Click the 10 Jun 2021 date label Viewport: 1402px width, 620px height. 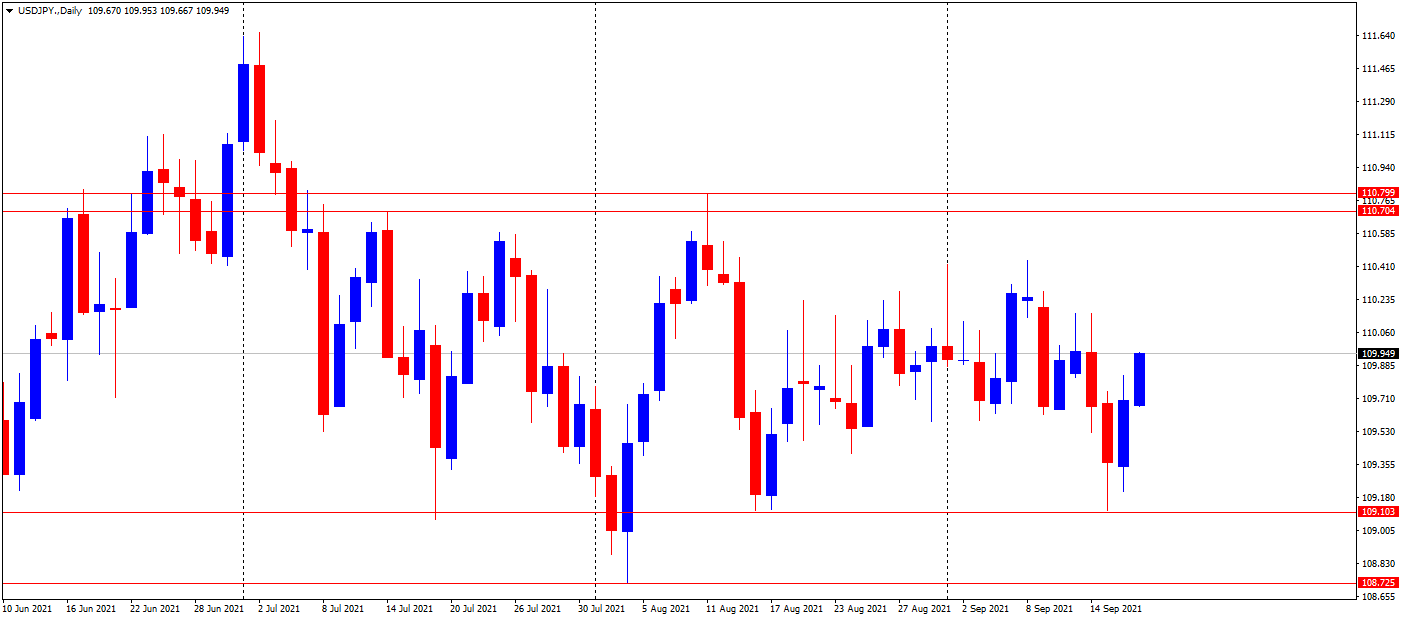[28, 608]
